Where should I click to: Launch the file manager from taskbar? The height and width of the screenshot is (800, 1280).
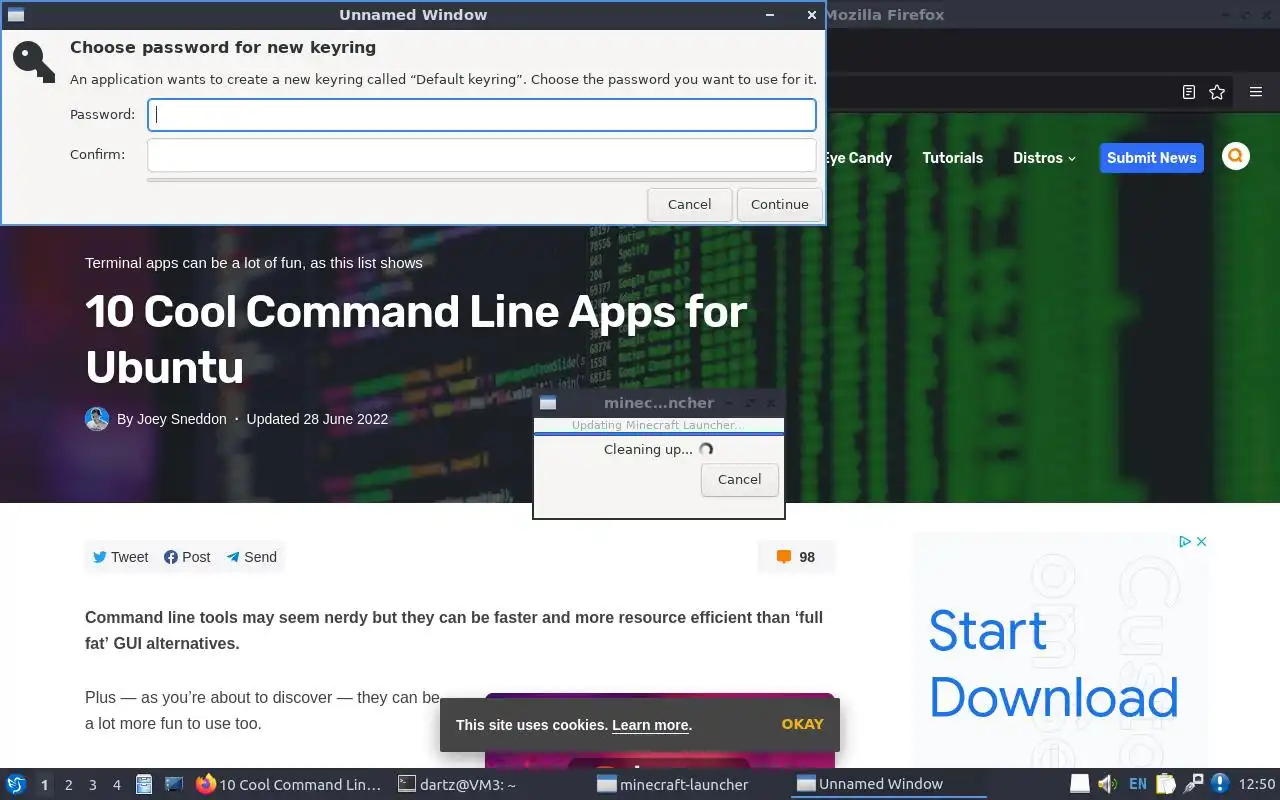tap(144, 784)
